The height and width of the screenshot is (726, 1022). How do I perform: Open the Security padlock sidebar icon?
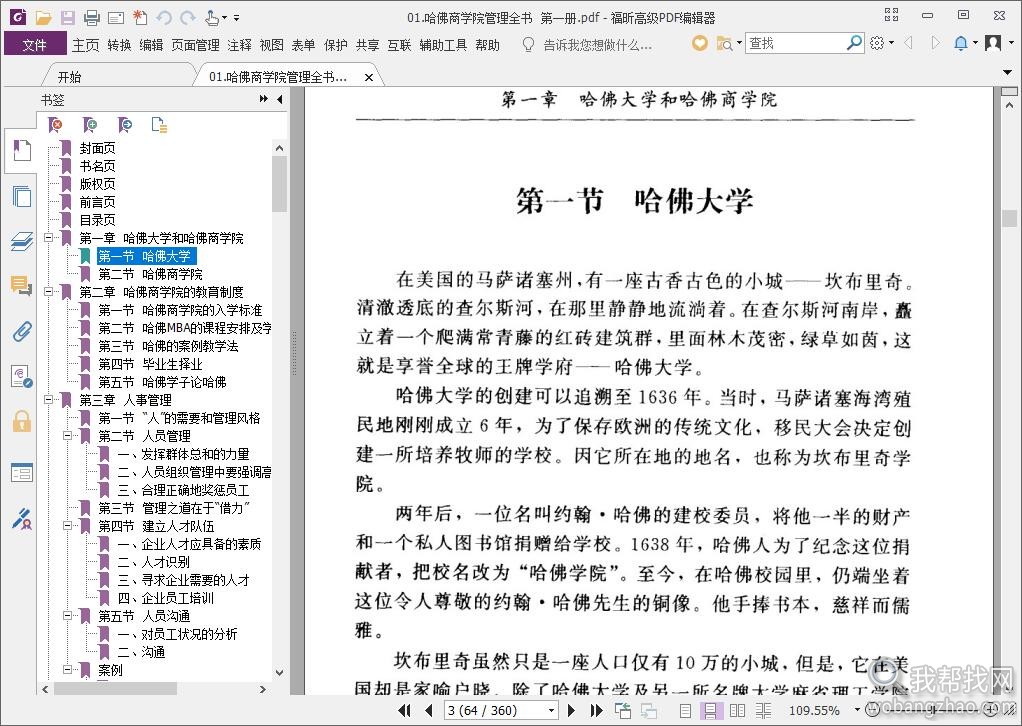click(22, 421)
